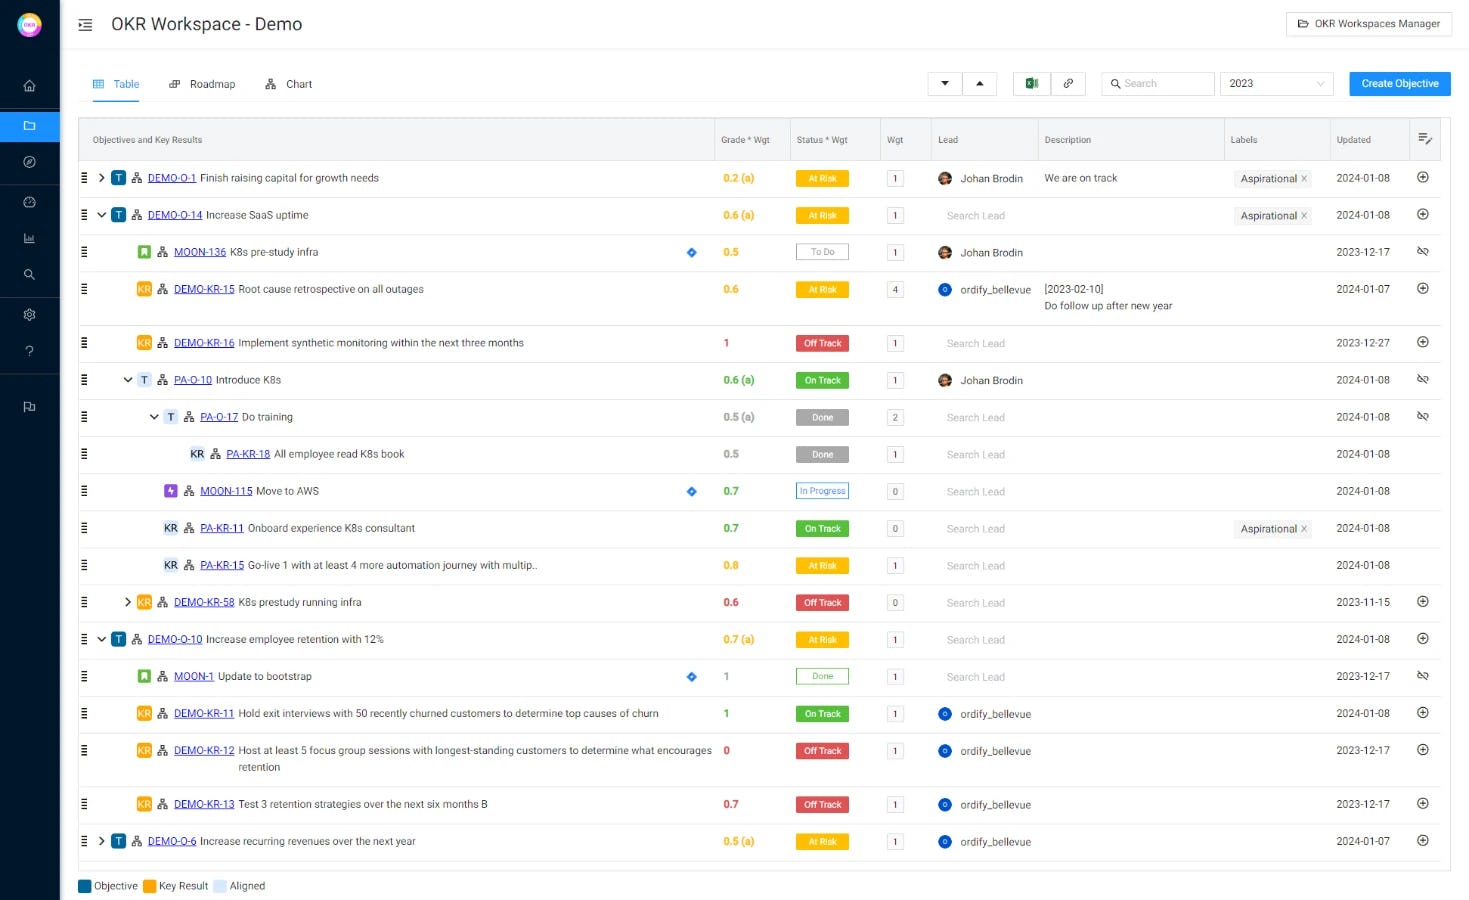Open the reports bar-chart icon in sidebar
Image resolution: width=1469 pixels, height=900 pixels.
point(29,238)
